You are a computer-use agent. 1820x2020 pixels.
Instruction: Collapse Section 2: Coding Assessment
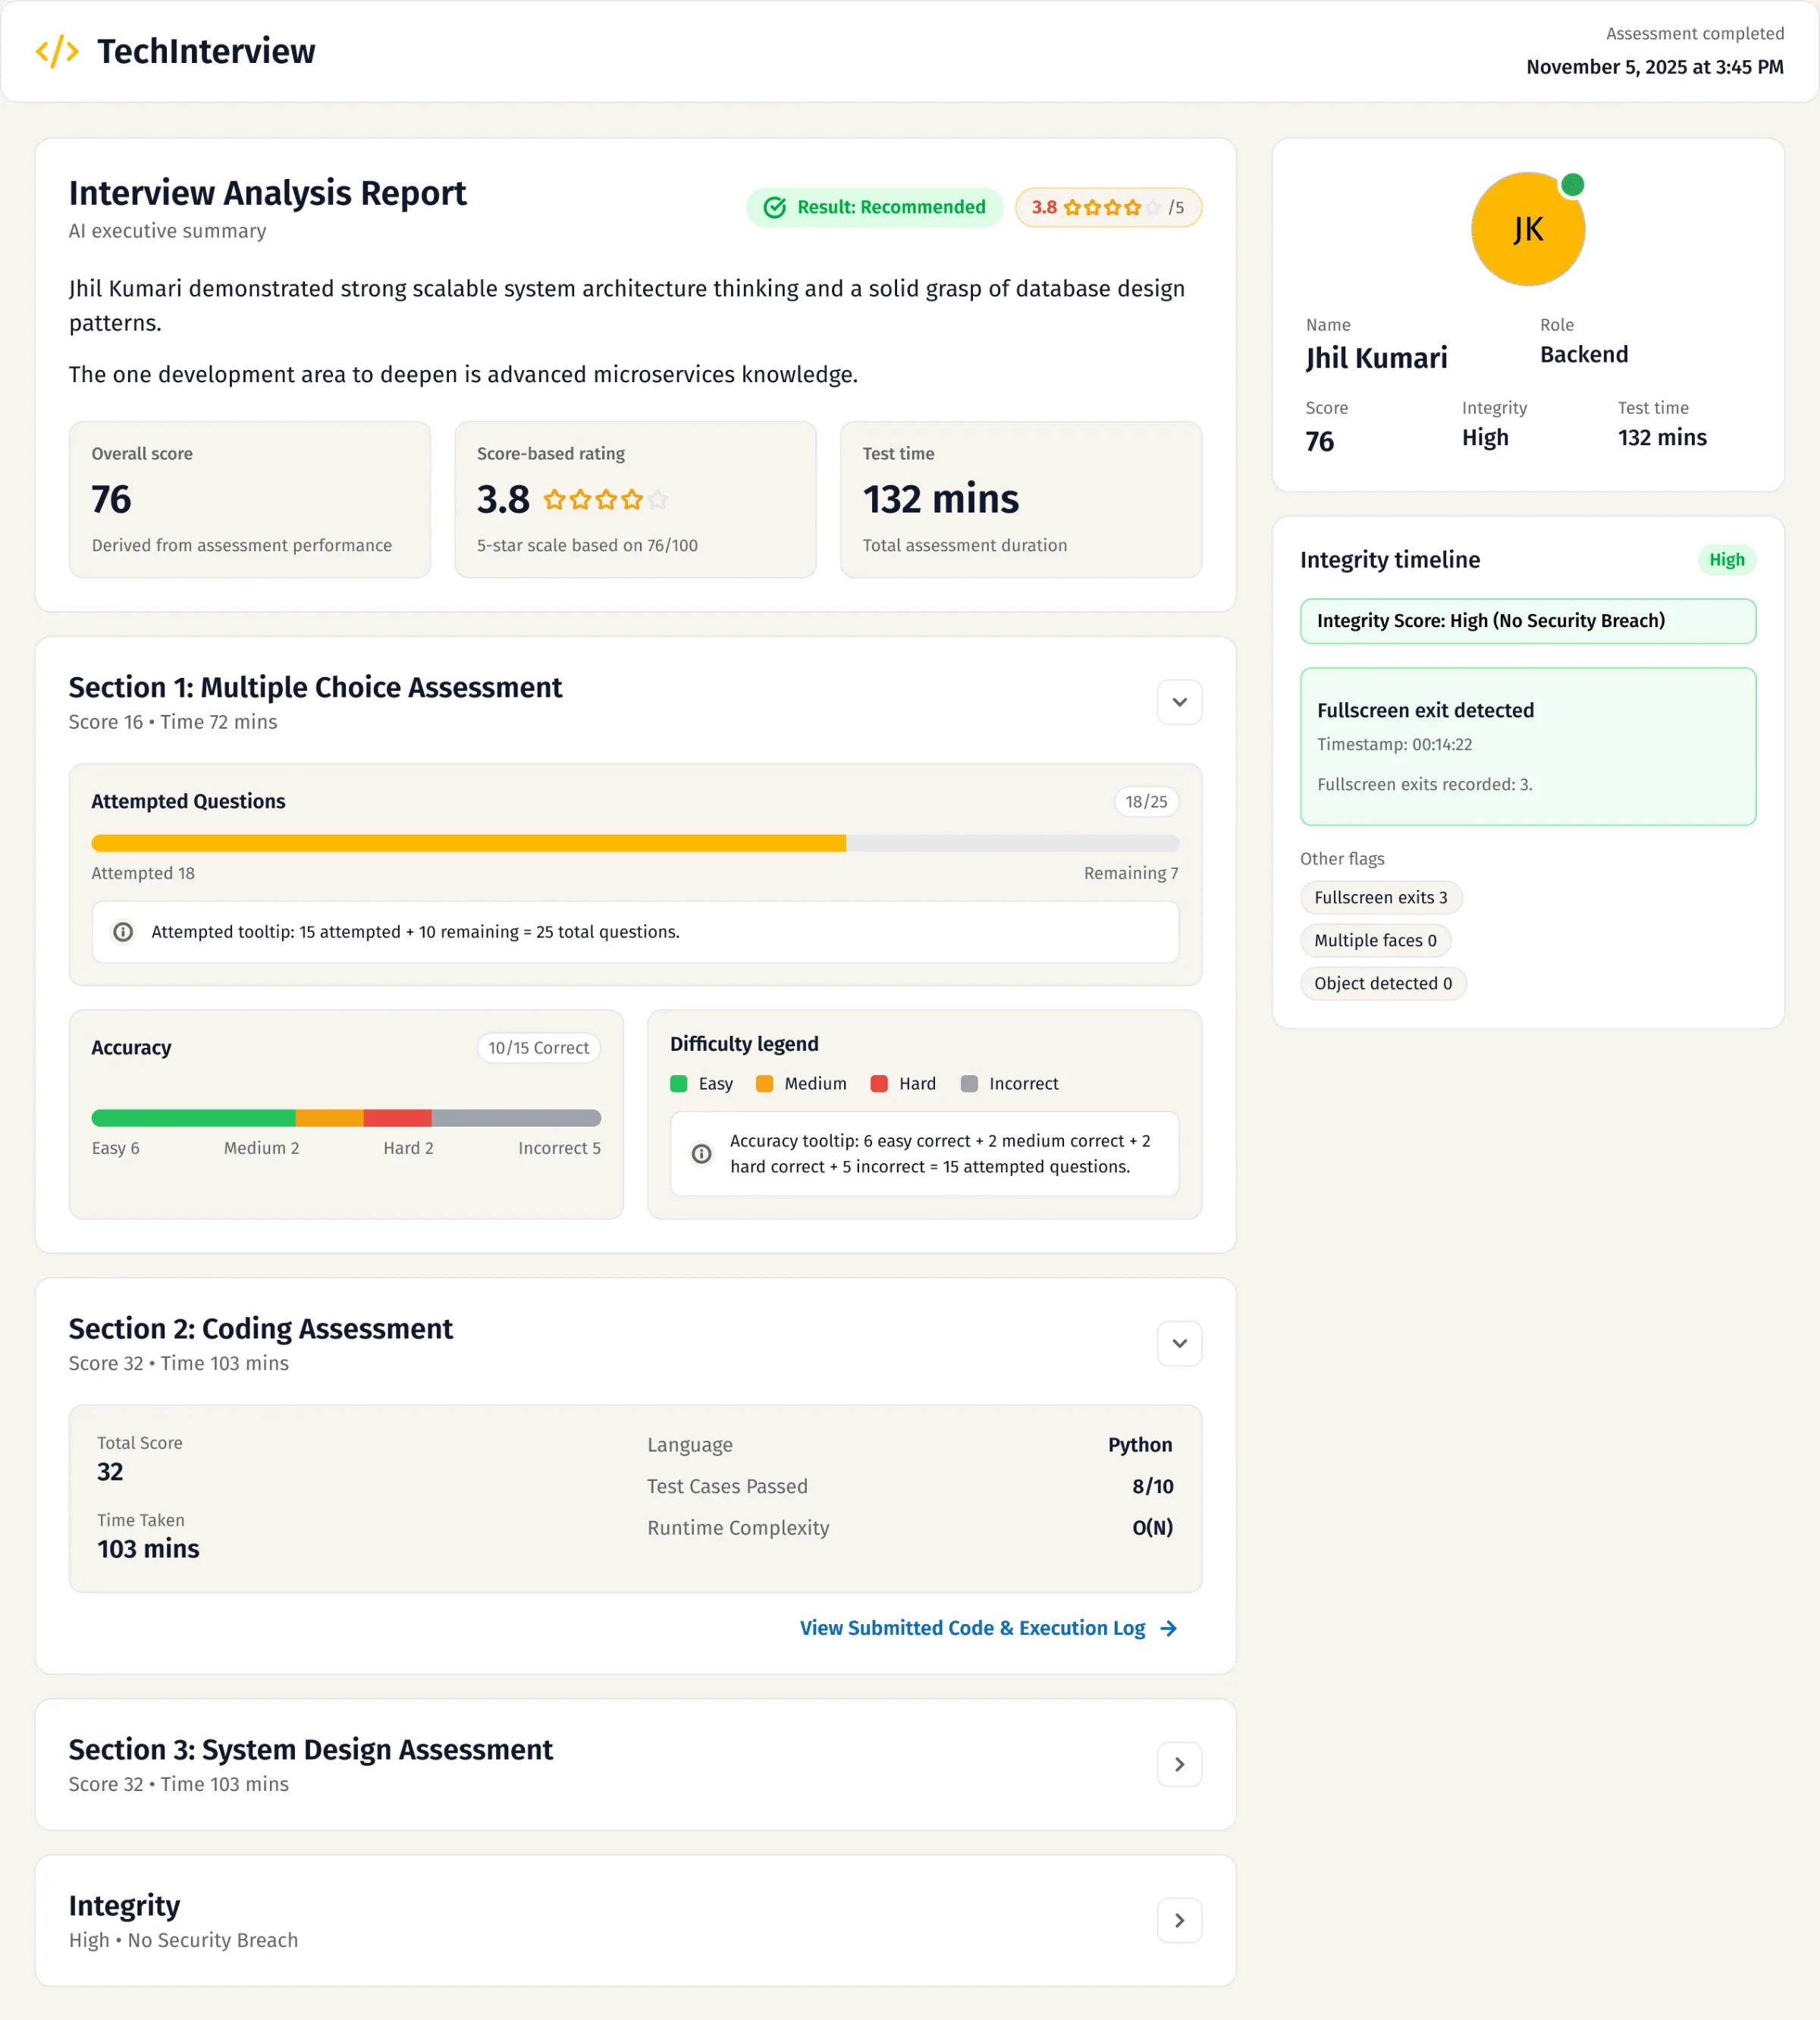coord(1179,1343)
